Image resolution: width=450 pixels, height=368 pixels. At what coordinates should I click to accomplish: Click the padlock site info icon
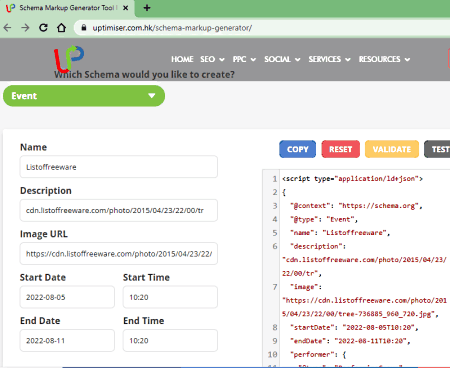(84, 28)
